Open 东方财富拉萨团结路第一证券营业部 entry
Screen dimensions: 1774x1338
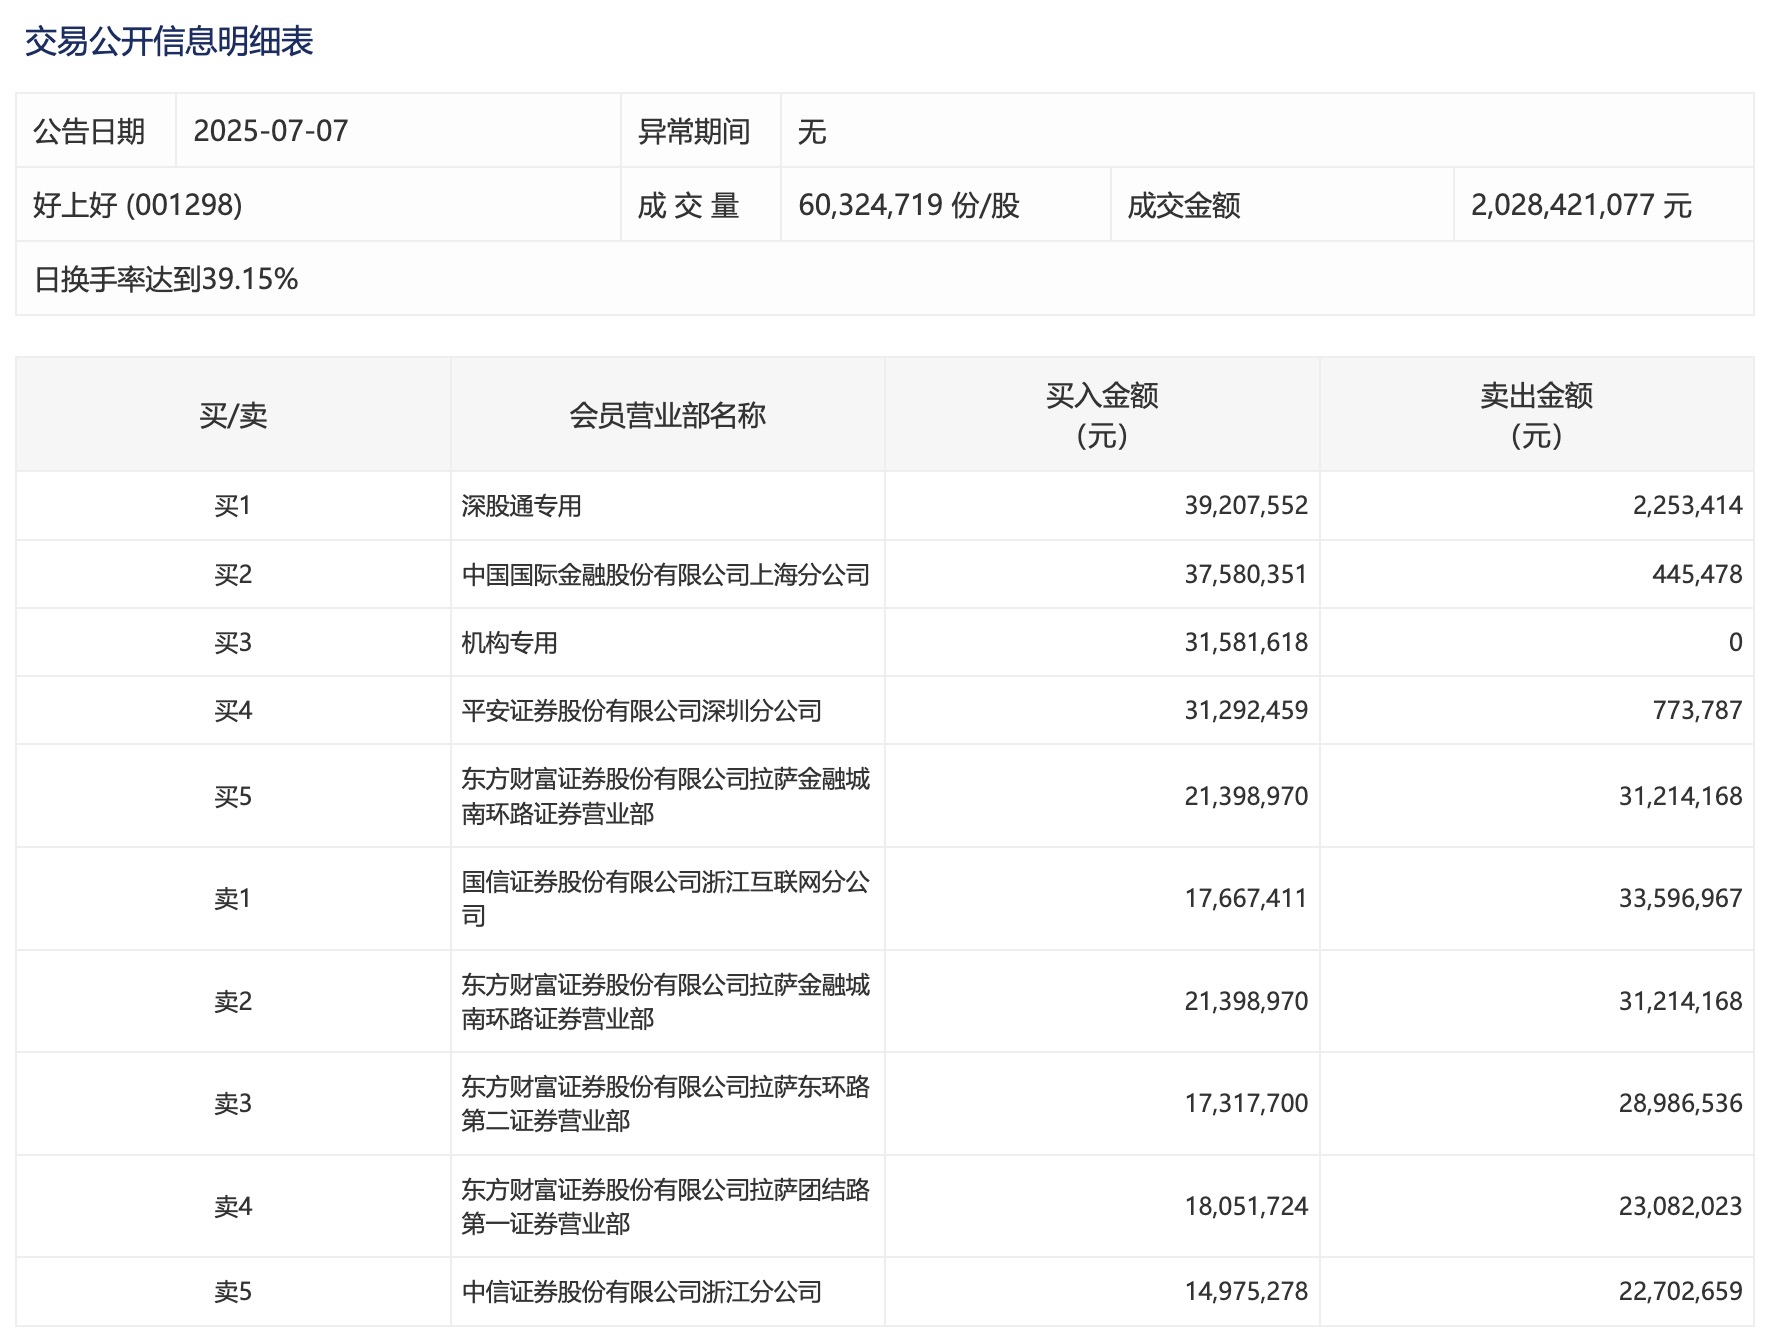pyautogui.click(x=665, y=1206)
